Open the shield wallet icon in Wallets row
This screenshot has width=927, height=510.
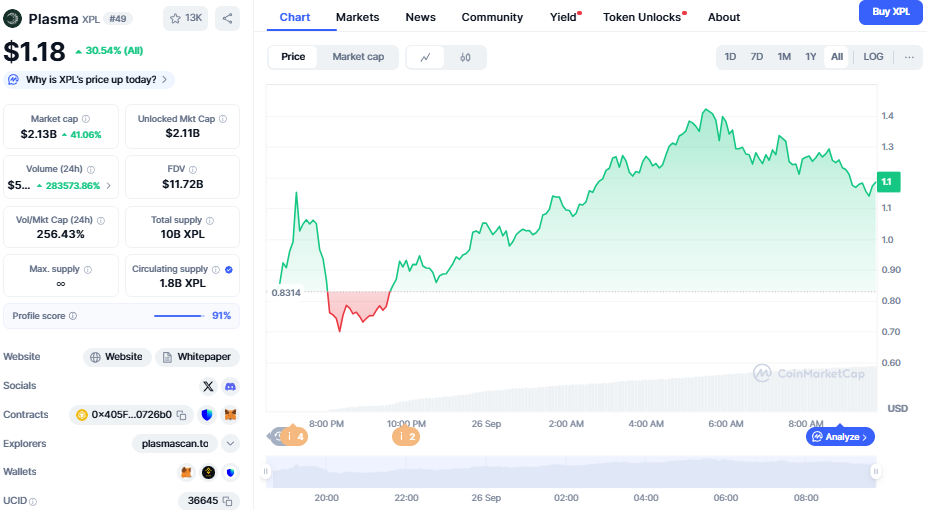[231, 472]
